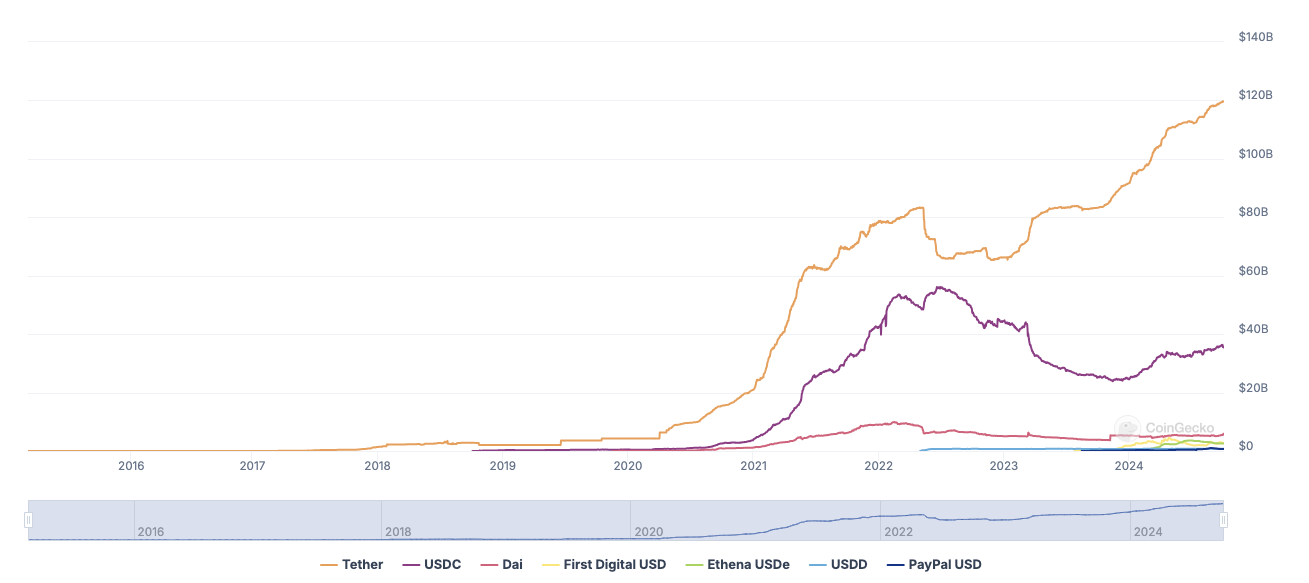The image size is (1309, 583).
Task: Click the 2016 mark in the navigator
Action: point(151,532)
